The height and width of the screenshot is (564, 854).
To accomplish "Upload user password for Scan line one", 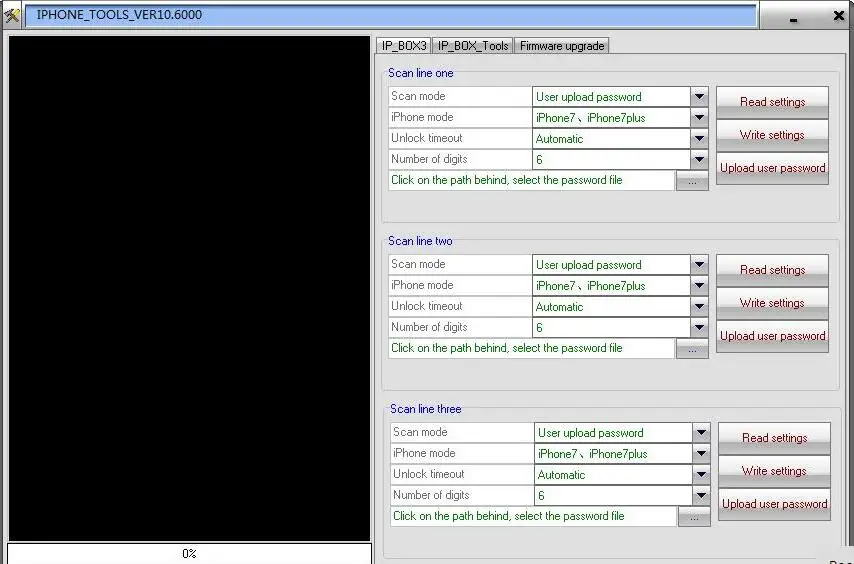I will pos(772,168).
